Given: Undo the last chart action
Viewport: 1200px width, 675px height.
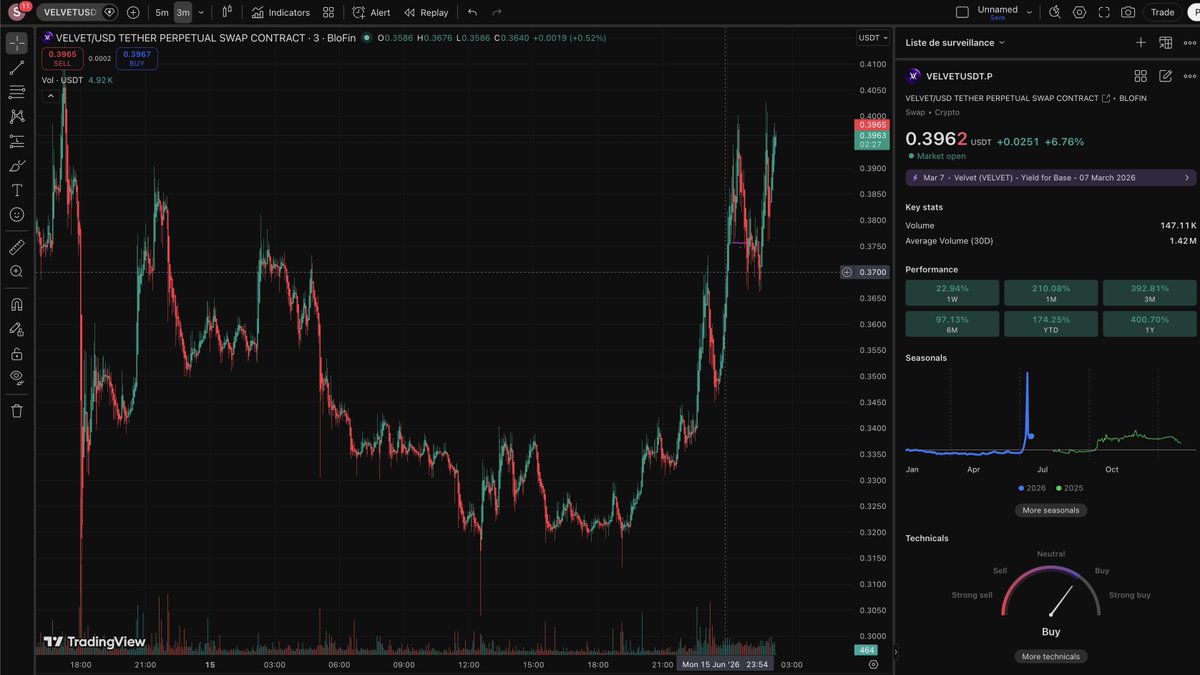Looking at the screenshot, I should tap(472, 12).
